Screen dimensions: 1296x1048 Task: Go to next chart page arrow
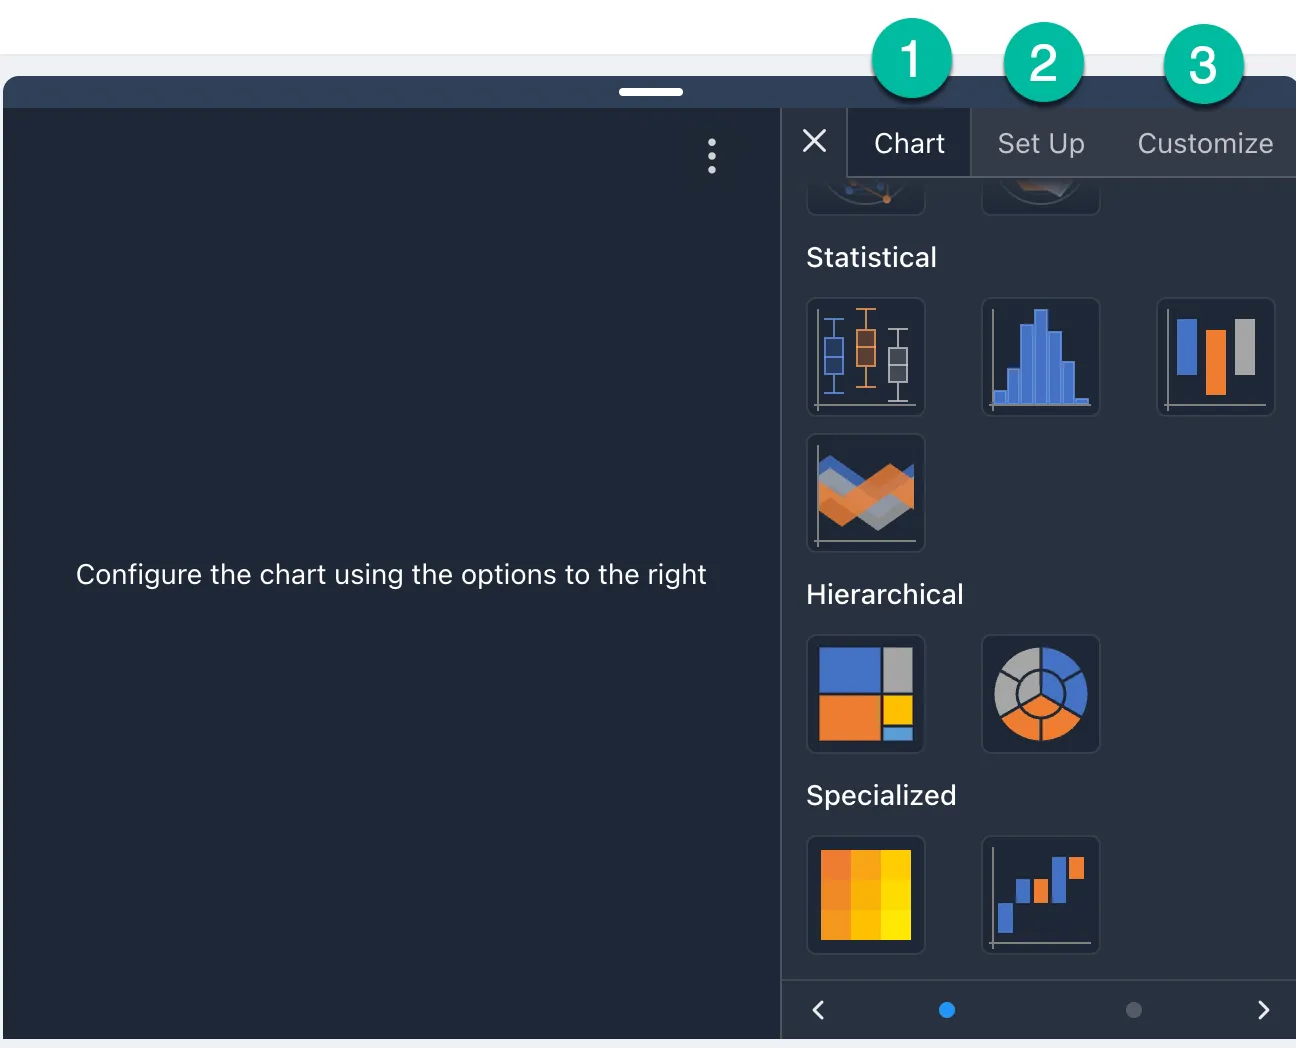click(1263, 1010)
